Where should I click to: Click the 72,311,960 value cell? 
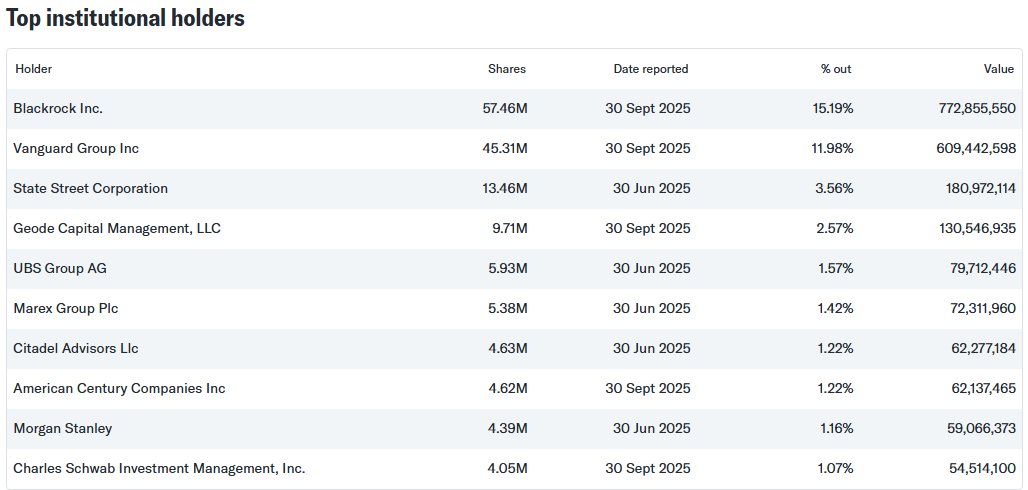click(x=981, y=309)
